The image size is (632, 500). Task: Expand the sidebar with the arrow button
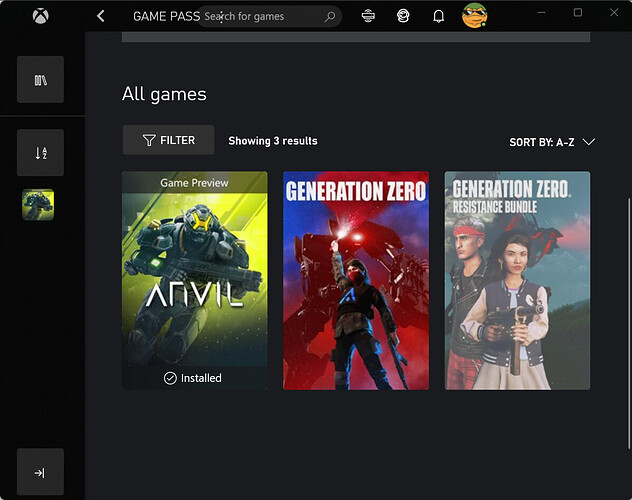tap(40, 472)
